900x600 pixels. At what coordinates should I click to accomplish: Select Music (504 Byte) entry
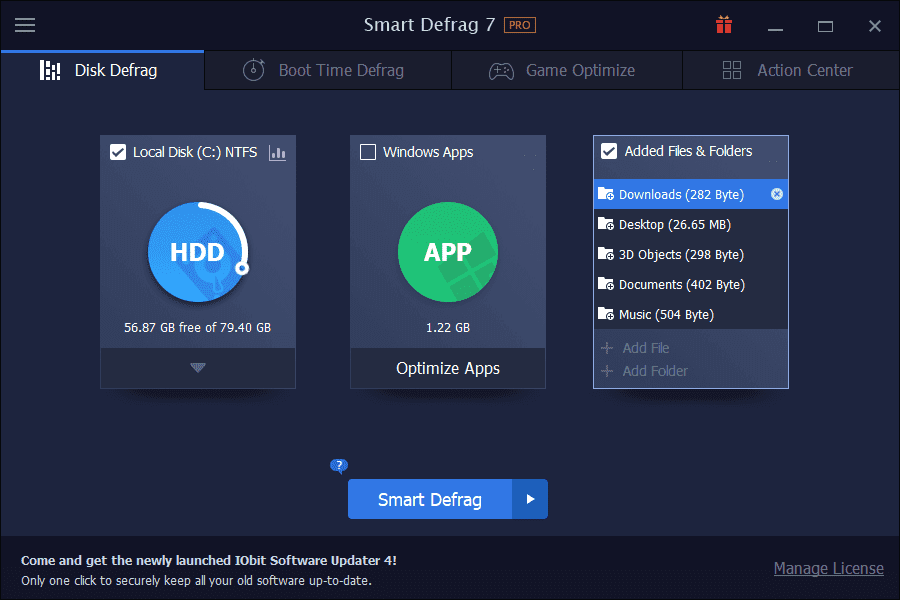[x=690, y=314]
